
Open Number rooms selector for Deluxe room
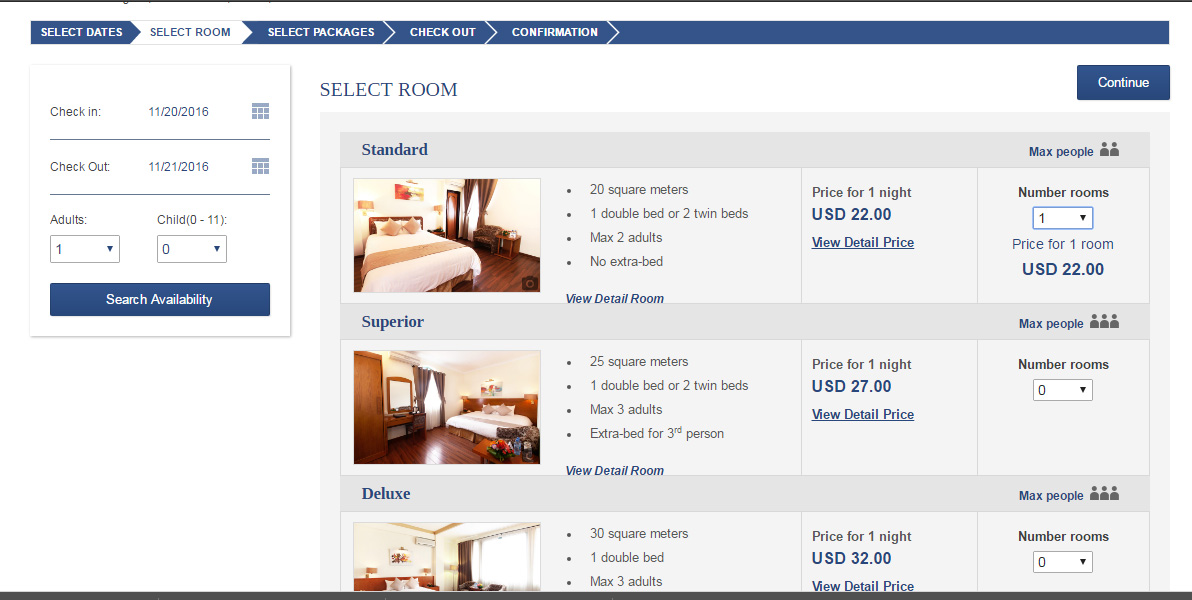point(1062,561)
